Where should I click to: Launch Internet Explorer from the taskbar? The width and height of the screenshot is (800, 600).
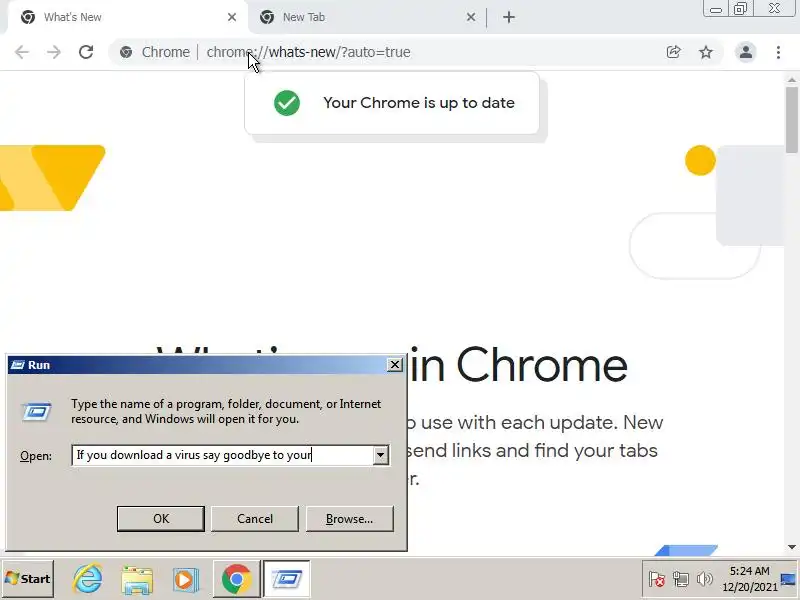tap(87, 579)
